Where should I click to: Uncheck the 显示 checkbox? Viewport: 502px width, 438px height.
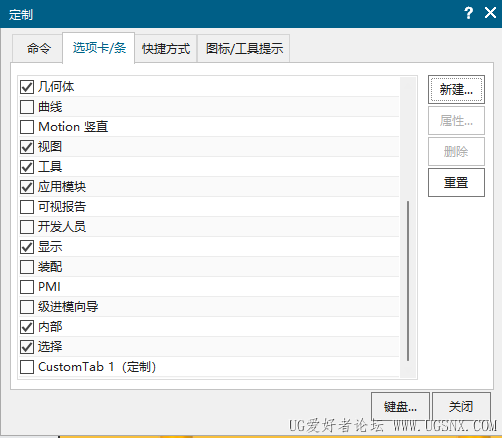(x=27, y=247)
